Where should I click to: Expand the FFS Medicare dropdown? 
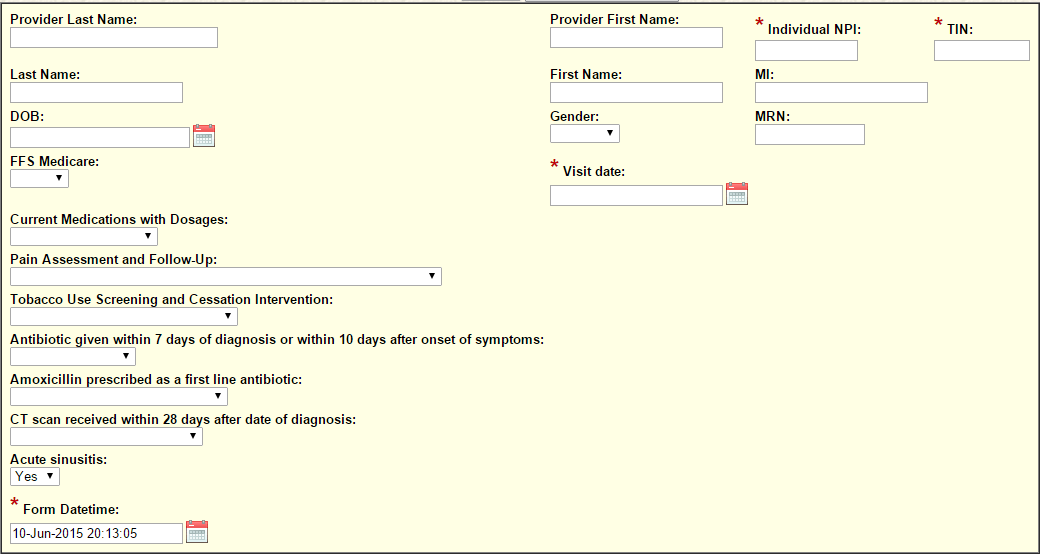40,178
